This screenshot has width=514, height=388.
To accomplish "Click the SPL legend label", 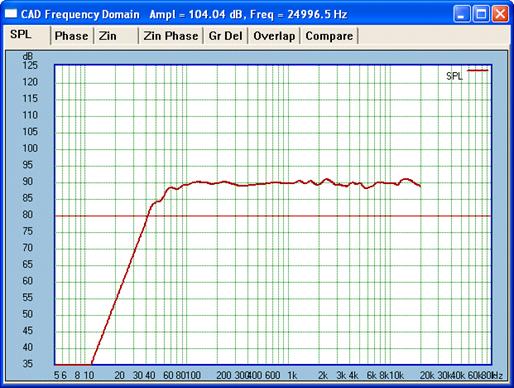I will click(454, 76).
